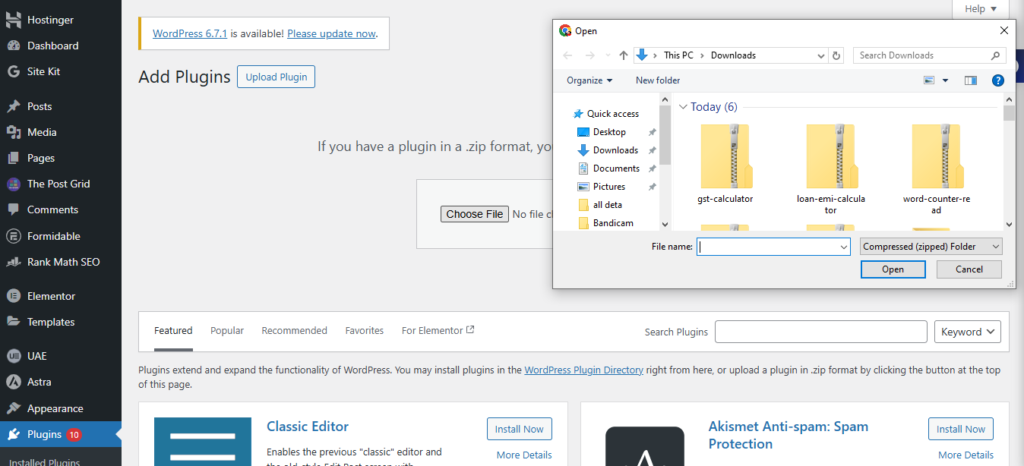
Task: Click the back arrow in Open dialog
Action: [568, 55]
